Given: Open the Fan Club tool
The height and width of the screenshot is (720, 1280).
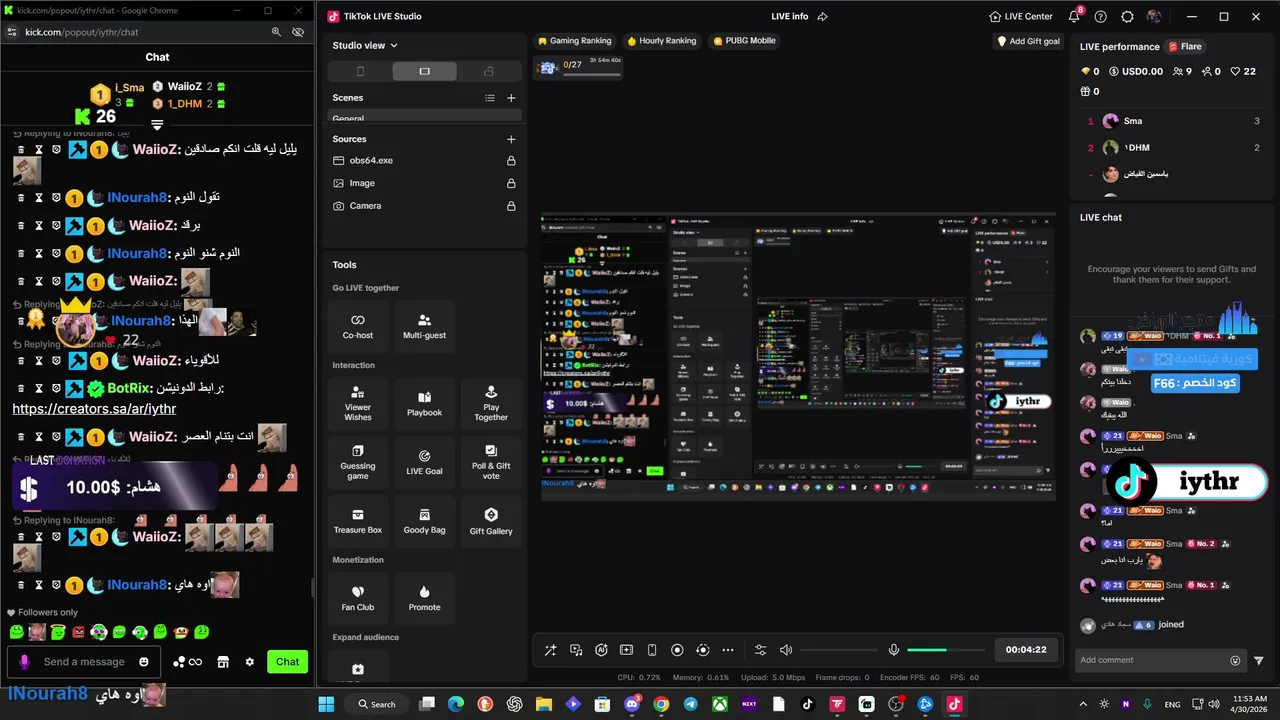Looking at the screenshot, I should pyautogui.click(x=358, y=598).
